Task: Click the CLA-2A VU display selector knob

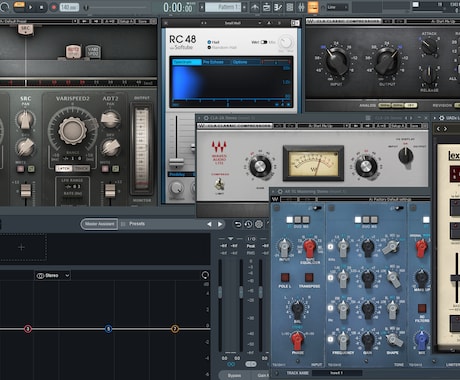Action: [406, 155]
